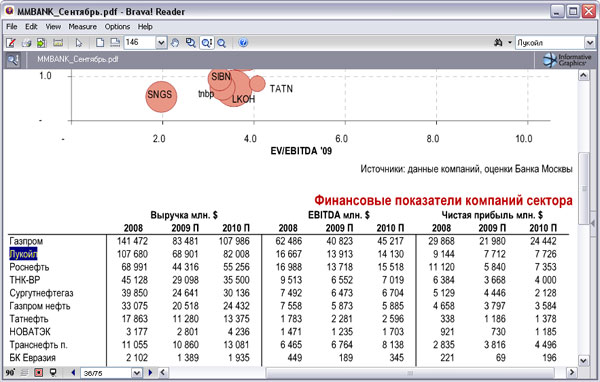Click the БК Евразия row label

(33, 358)
